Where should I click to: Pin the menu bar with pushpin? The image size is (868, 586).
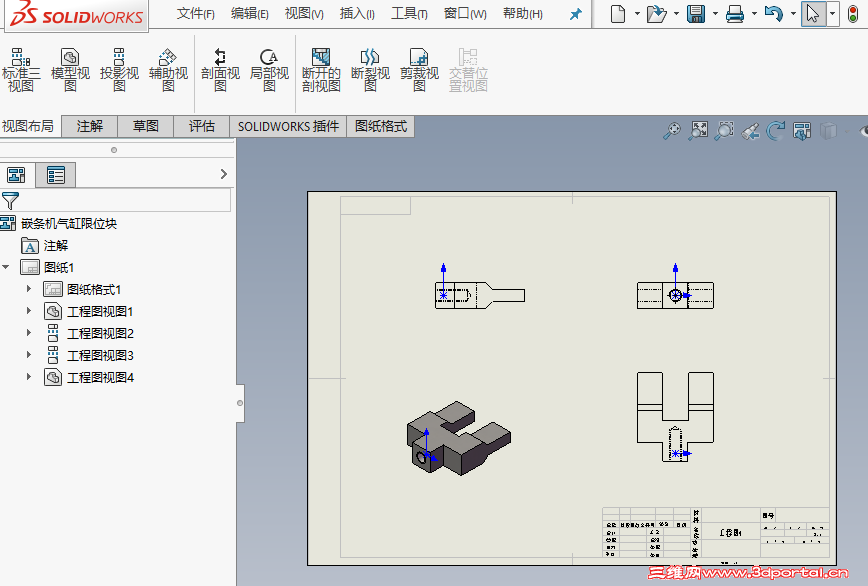click(576, 14)
